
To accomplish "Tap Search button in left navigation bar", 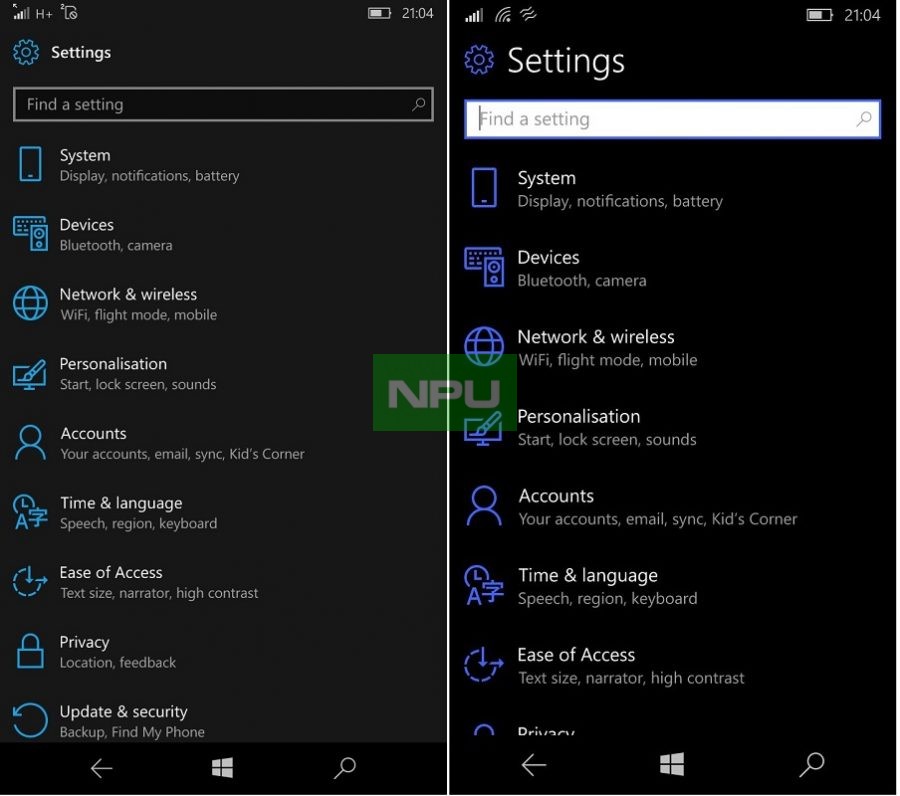I will [x=345, y=768].
